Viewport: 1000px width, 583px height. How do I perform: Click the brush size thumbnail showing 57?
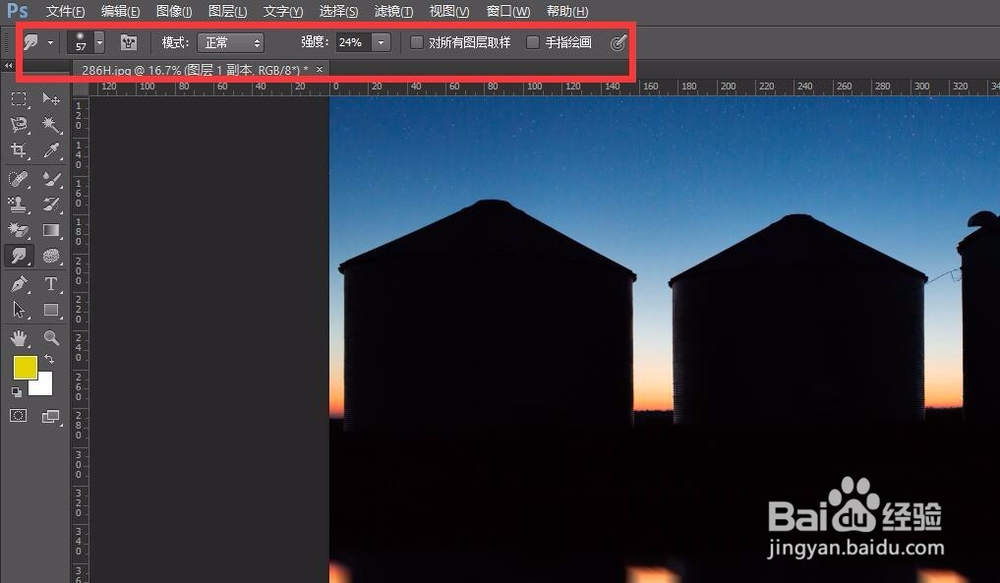[x=80, y=43]
